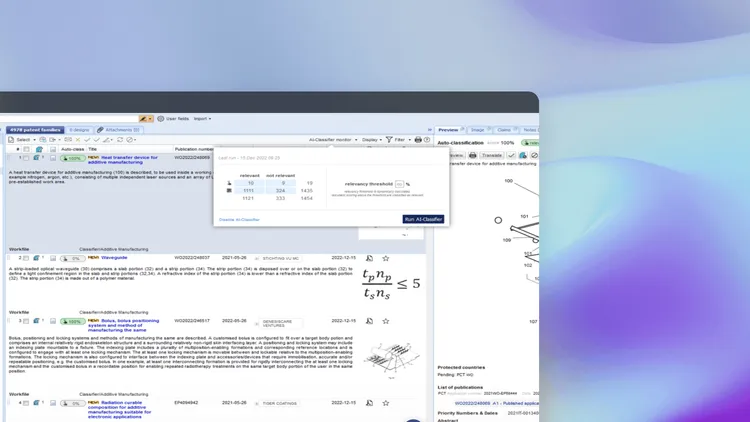
Task: Open the Heat transfer device patent title
Action: click(123, 160)
